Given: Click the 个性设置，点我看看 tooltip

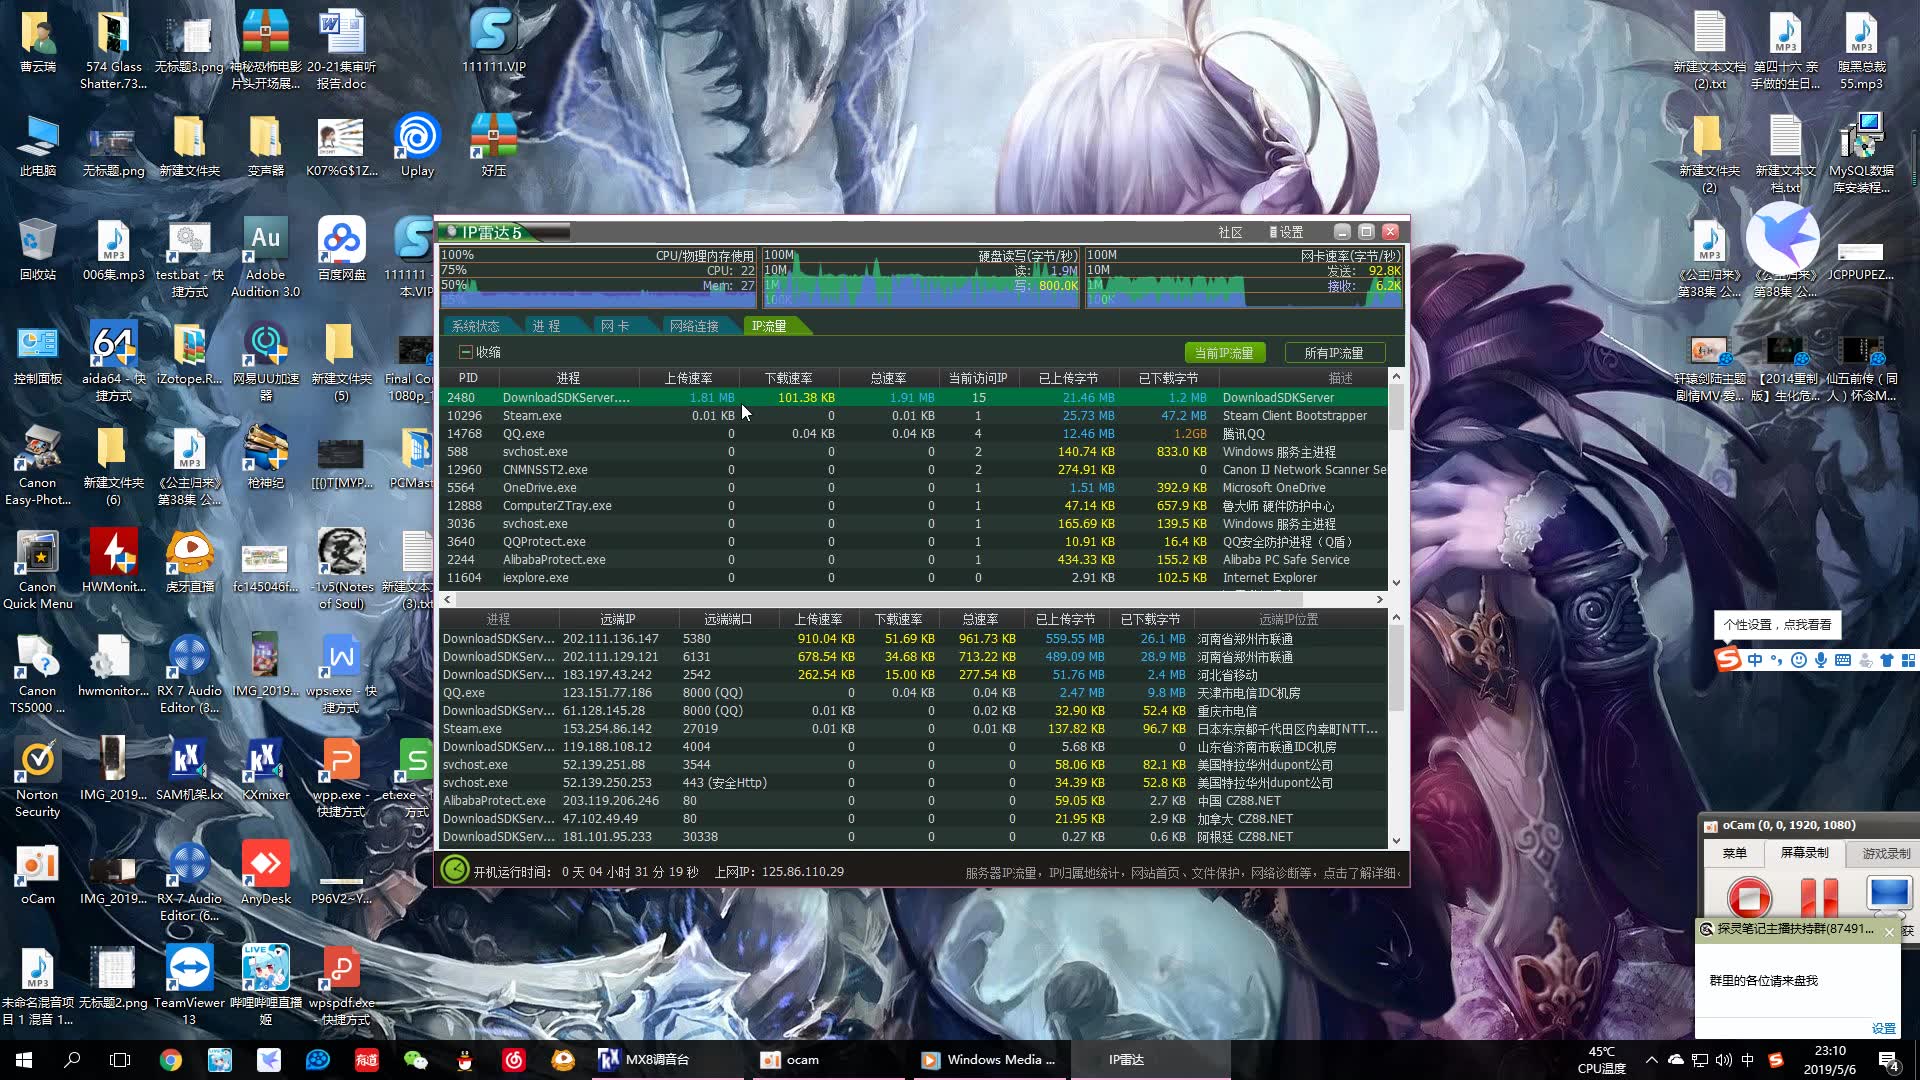Looking at the screenshot, I should coord(1778,625).
